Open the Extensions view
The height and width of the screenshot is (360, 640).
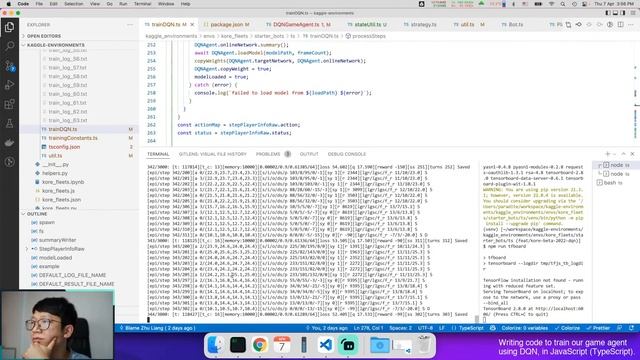pyautogui.click(x=9, y=104)
